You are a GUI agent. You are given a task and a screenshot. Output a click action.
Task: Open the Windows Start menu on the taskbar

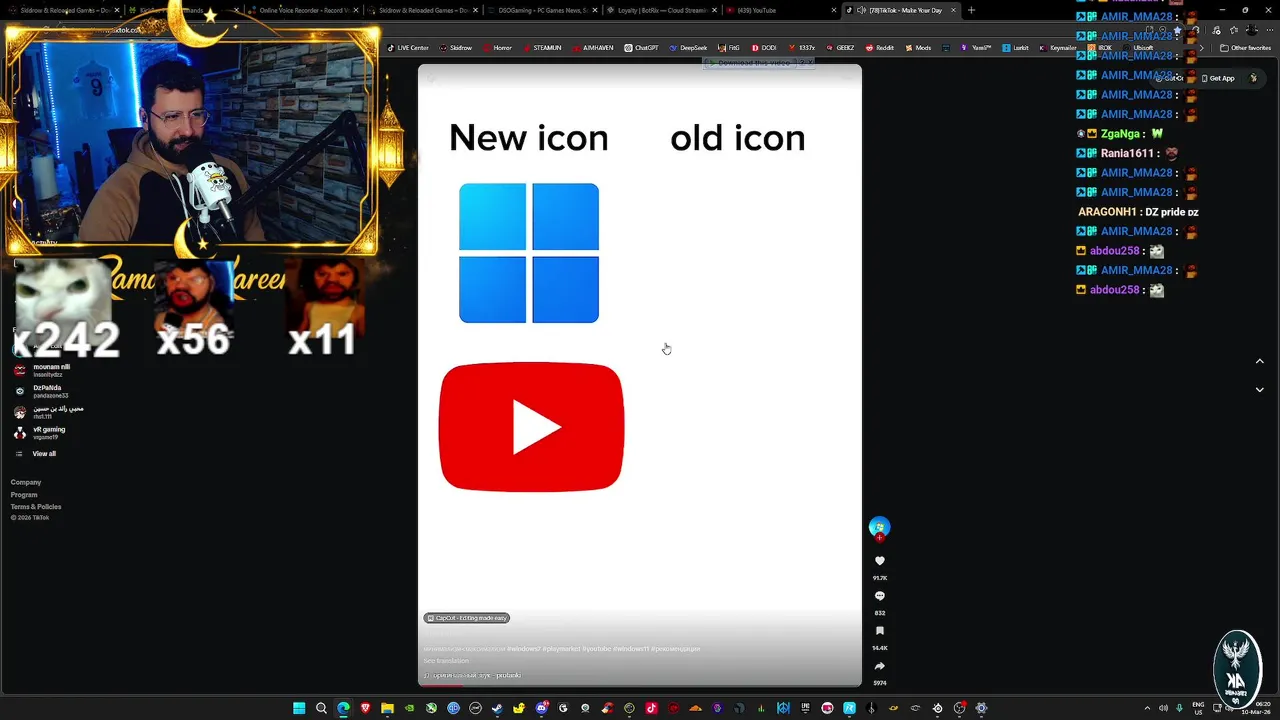pyautogui.click(x=299, y=708)
